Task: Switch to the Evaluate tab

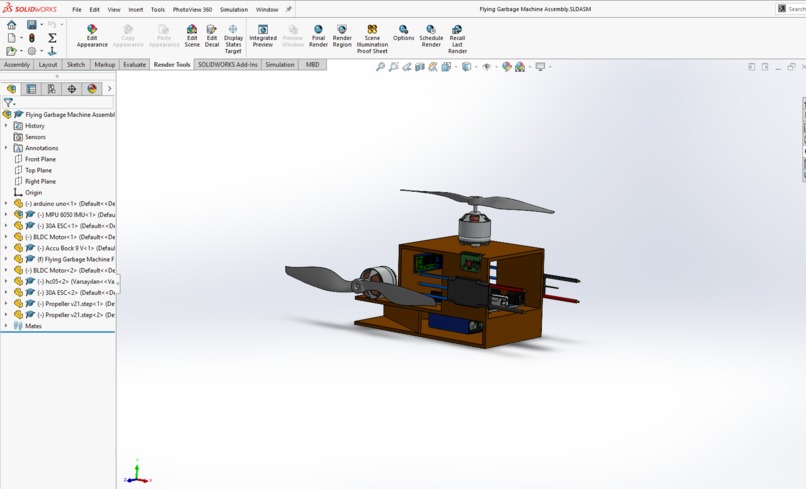Action: 134,64
